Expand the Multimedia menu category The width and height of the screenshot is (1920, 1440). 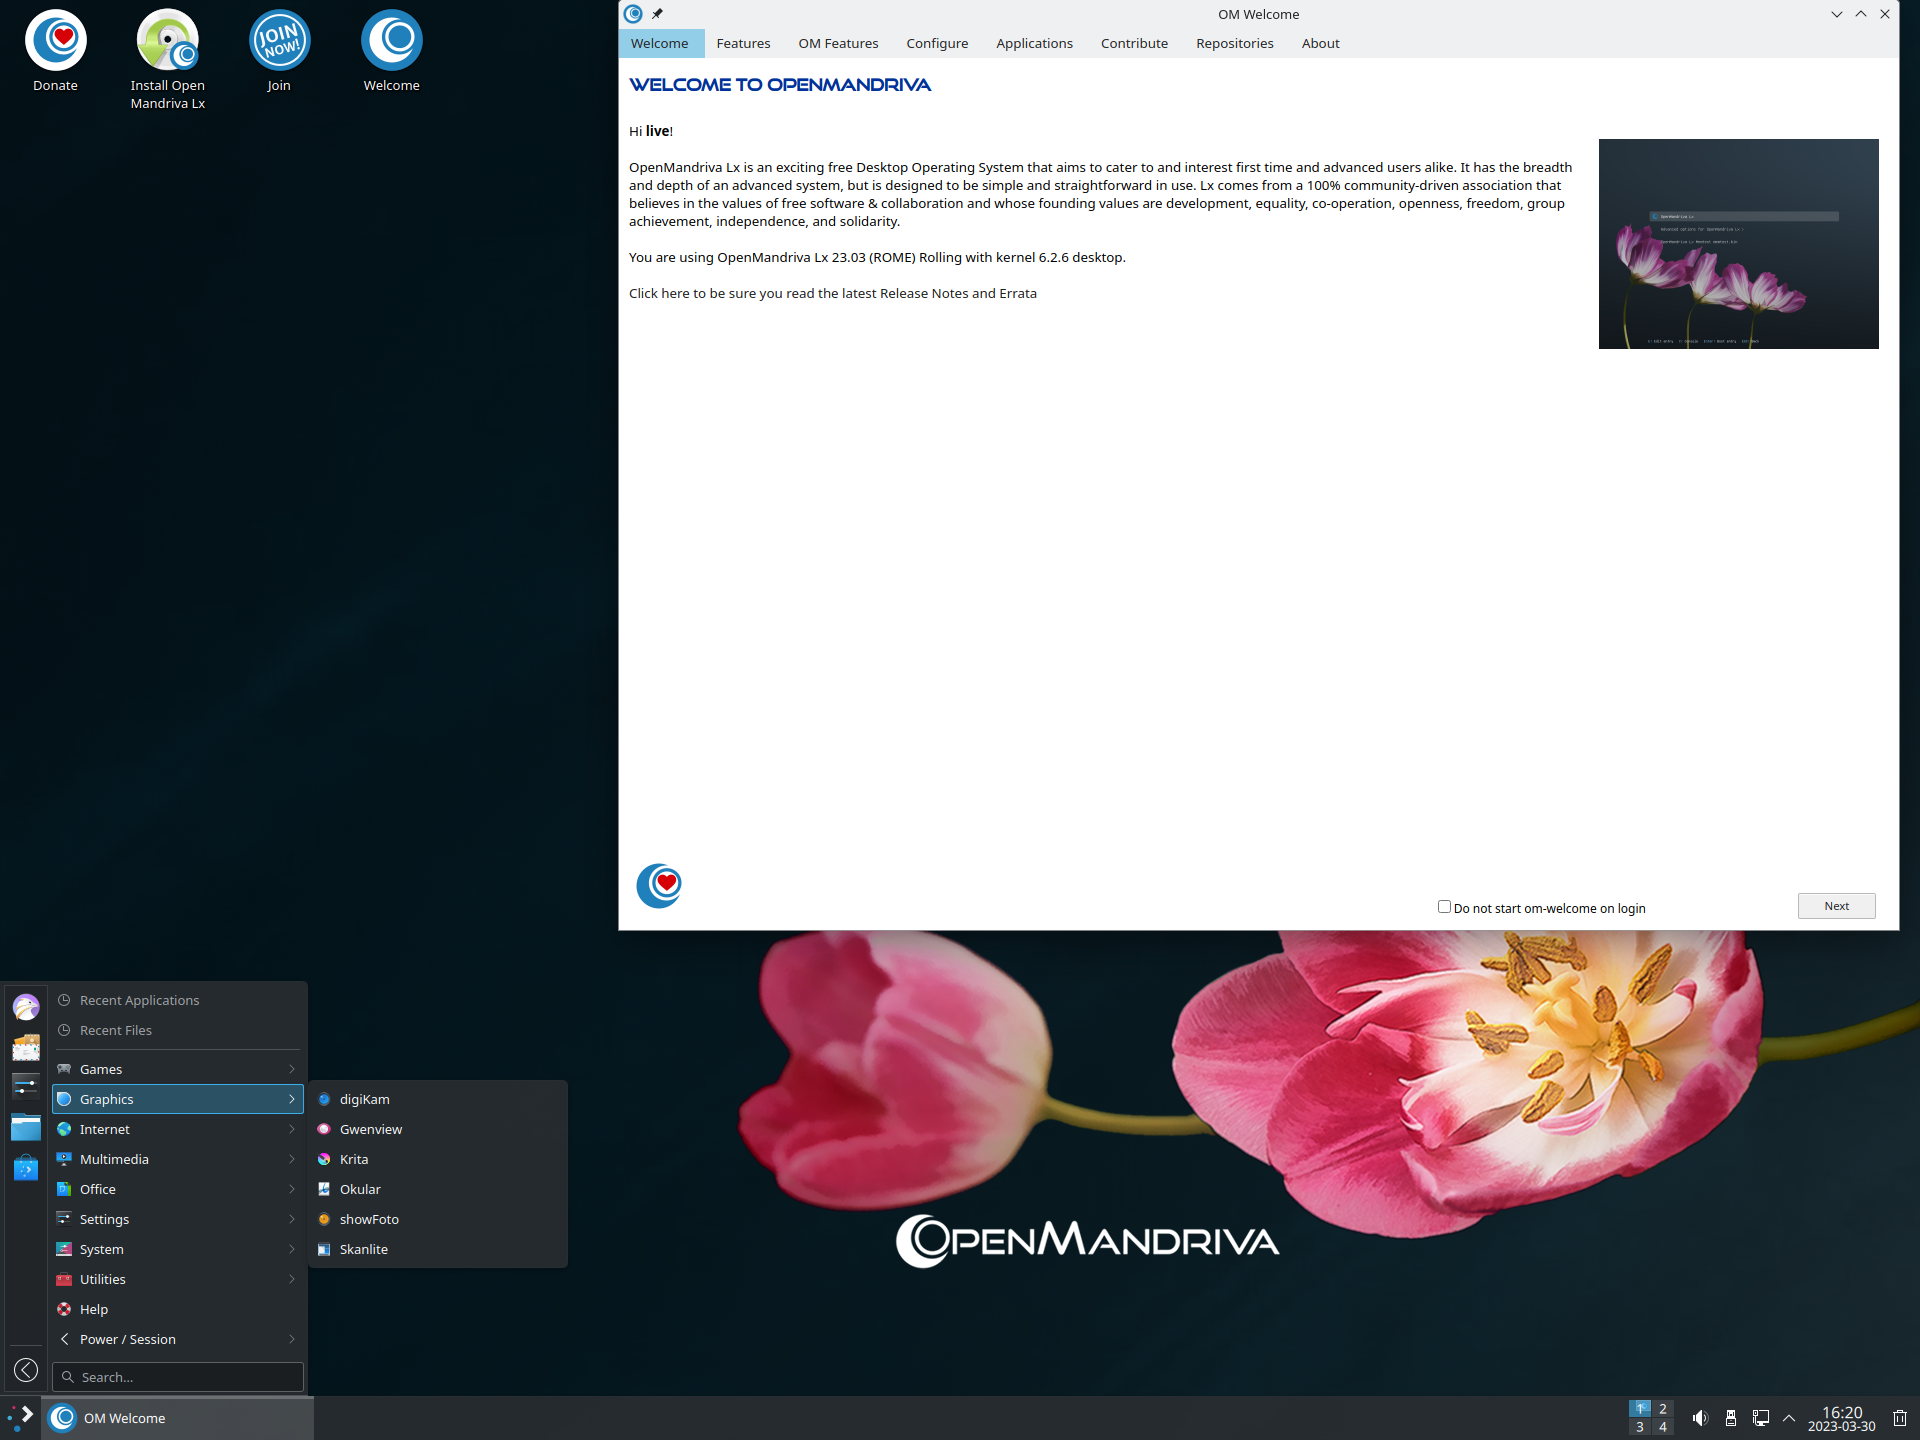coord(178,1159)
